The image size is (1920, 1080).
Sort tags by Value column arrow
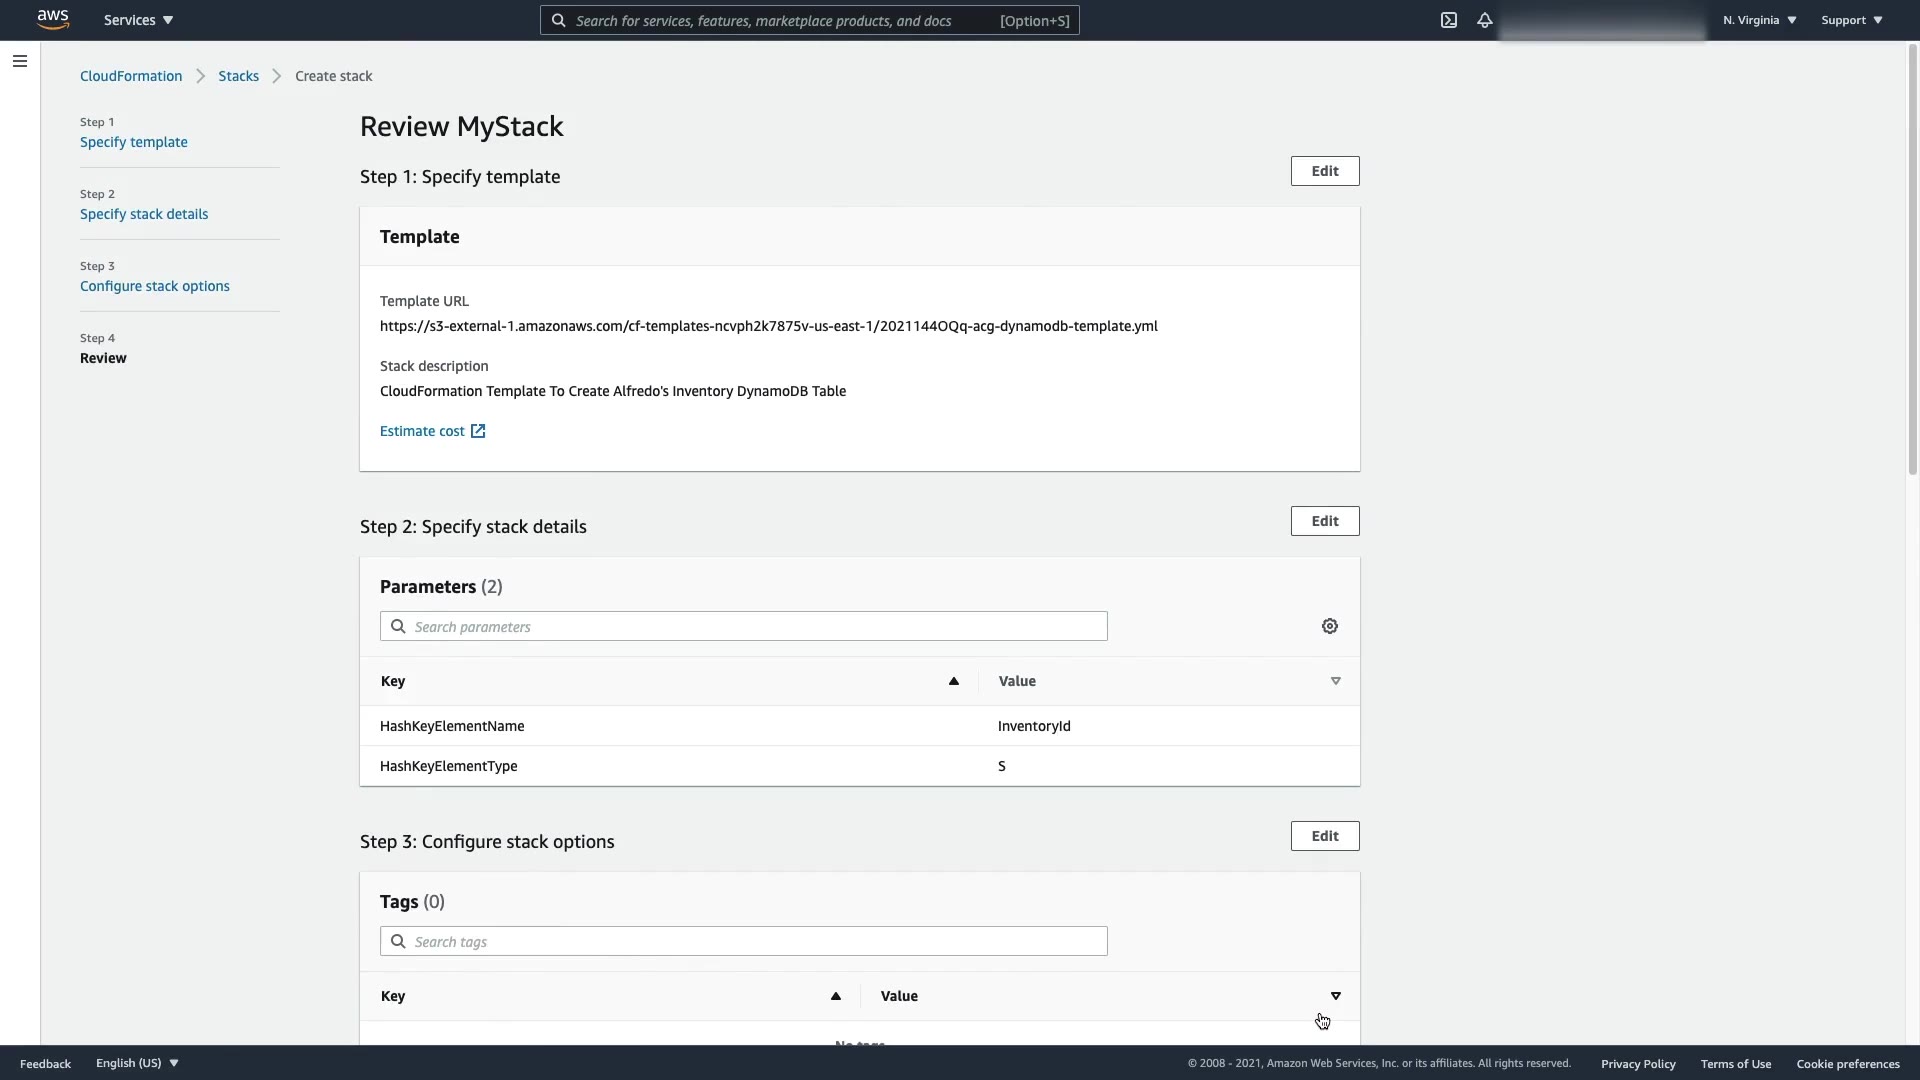click(x=1335, y=996)
